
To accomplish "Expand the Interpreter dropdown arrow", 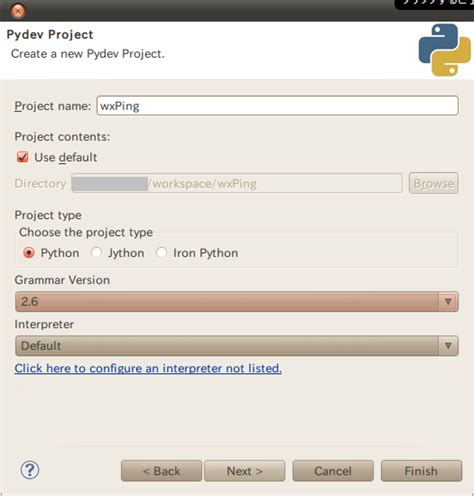I will point(448,346).
